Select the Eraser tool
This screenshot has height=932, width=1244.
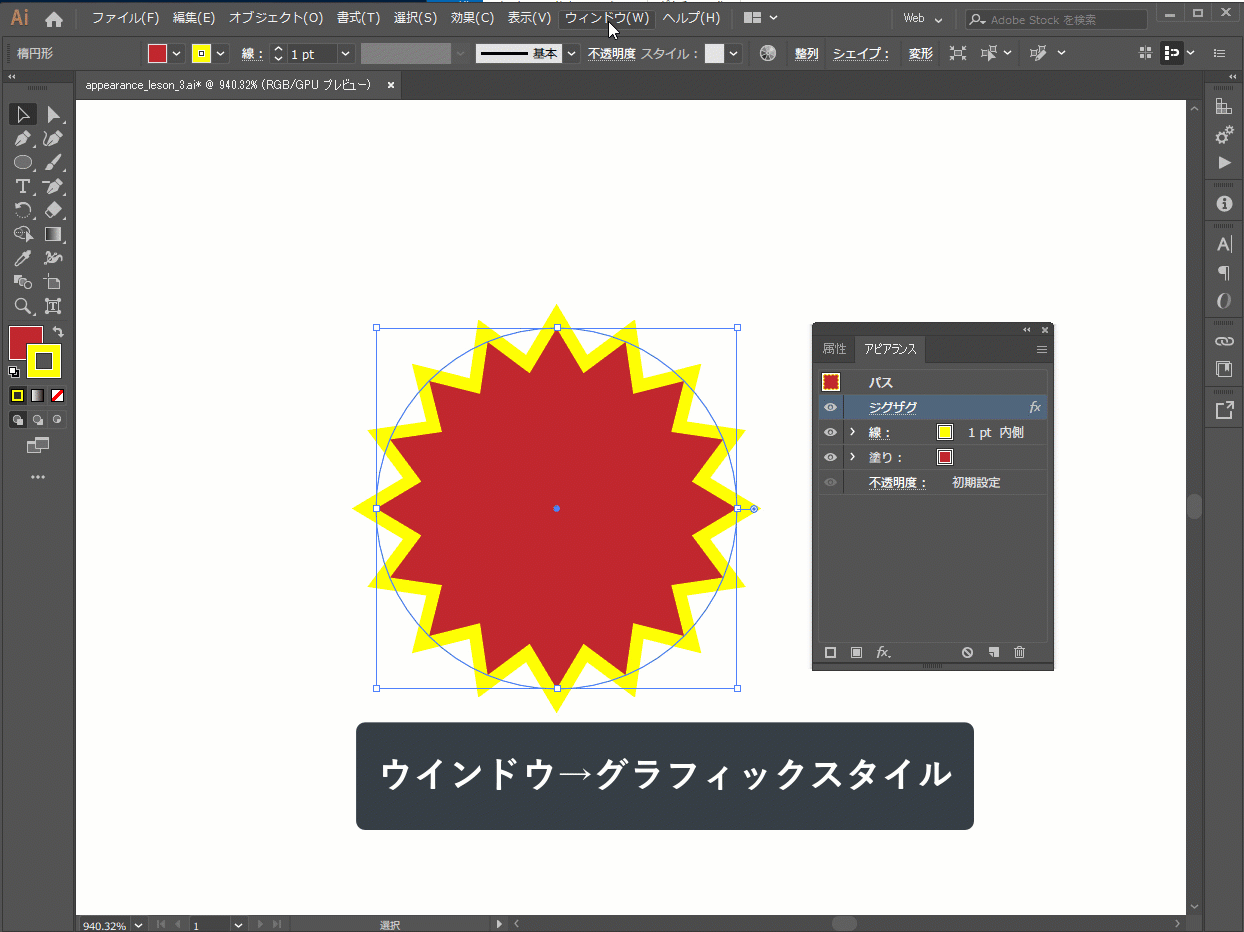pos(54,210)
